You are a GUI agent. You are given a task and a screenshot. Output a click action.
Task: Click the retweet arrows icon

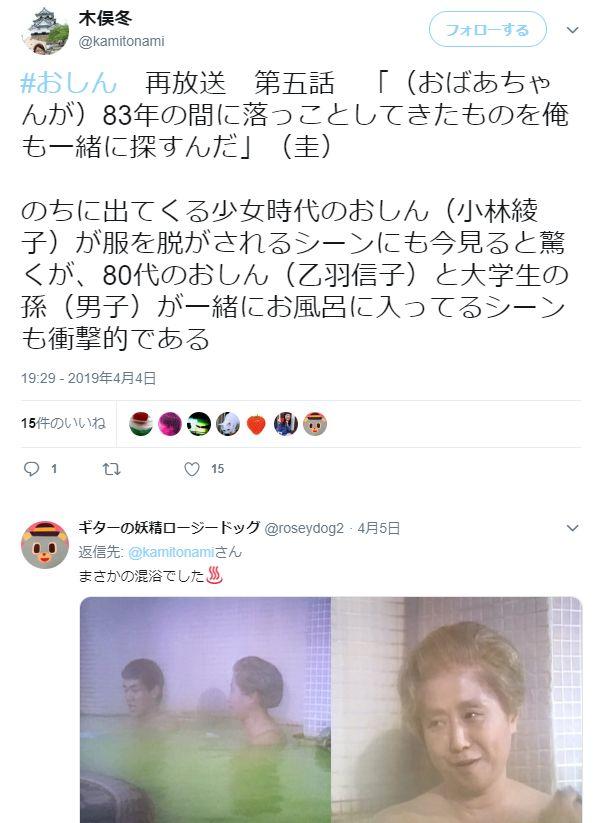(111, 469)
